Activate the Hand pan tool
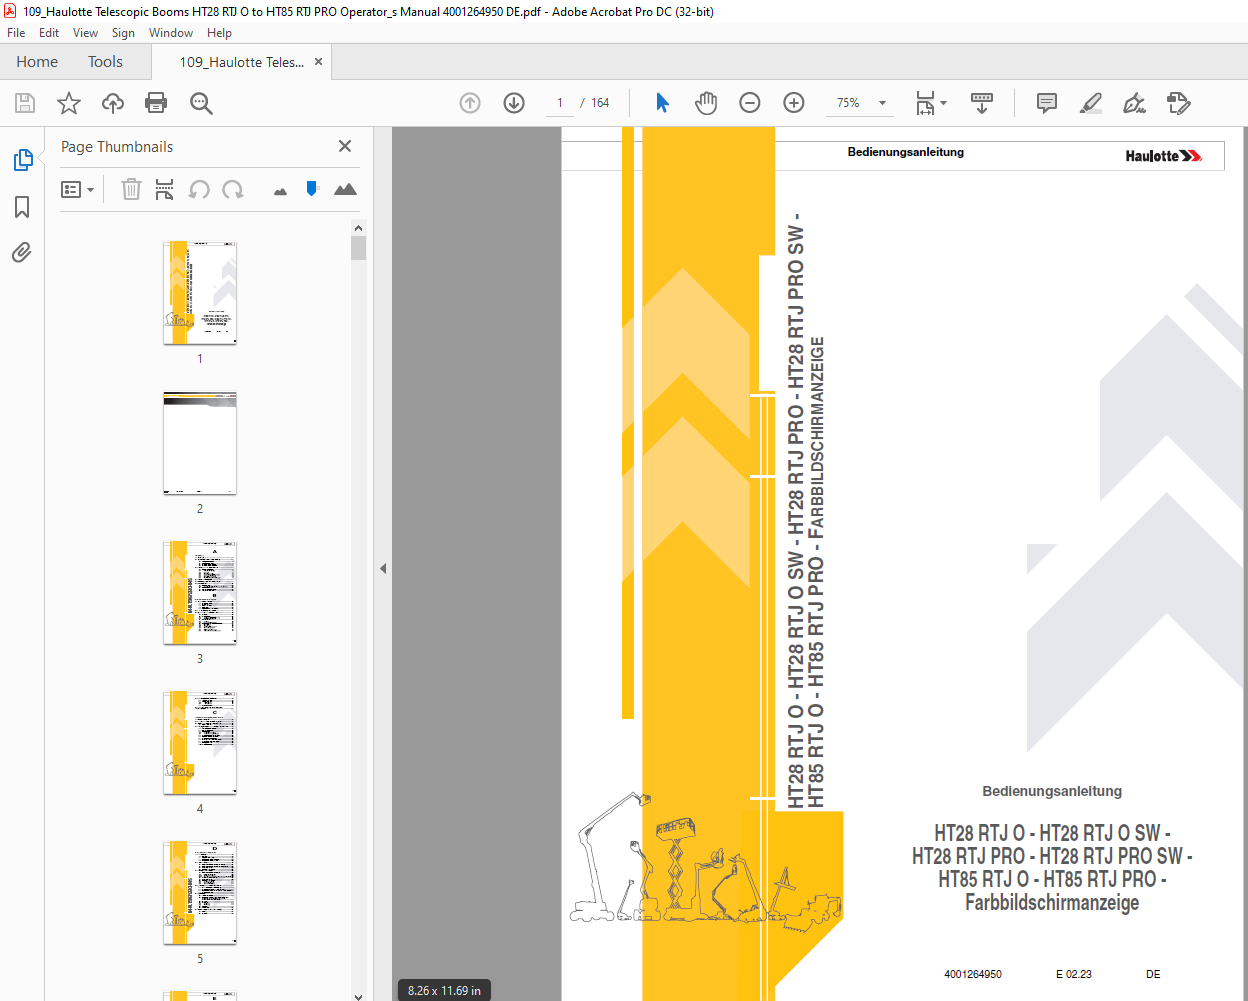 [x=706, y=103]
